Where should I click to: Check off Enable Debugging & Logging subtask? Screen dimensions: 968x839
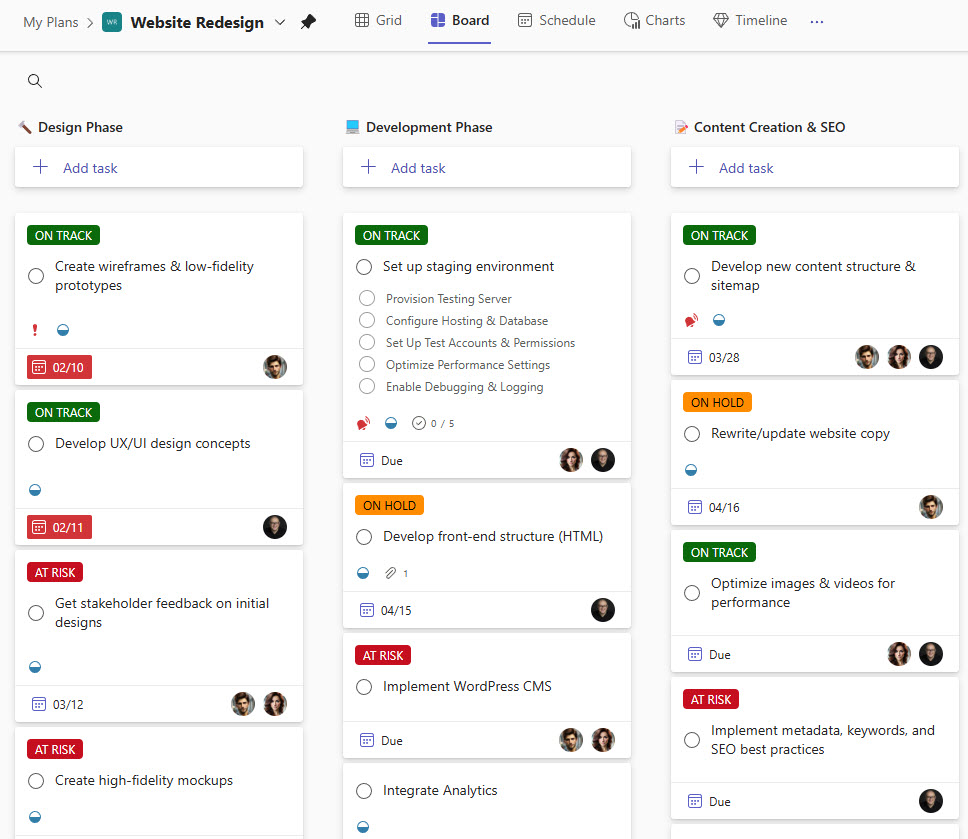[x=367, y=386]
